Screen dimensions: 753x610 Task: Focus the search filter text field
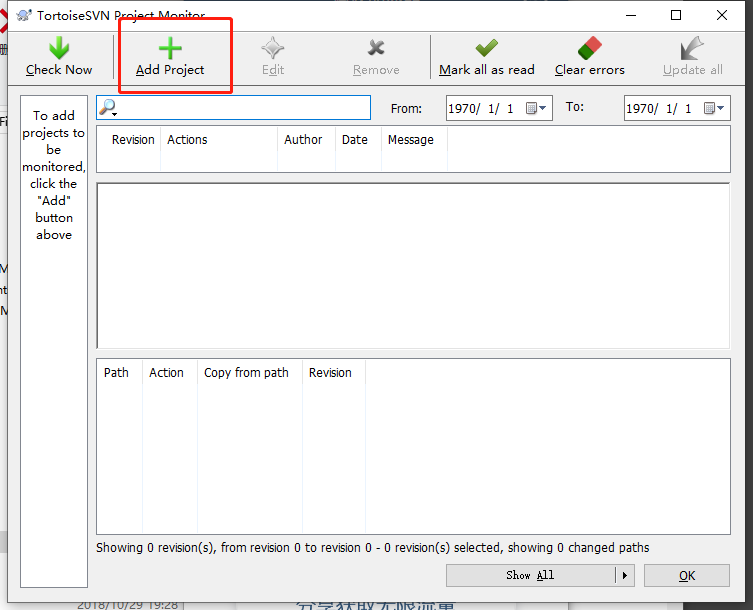coord(233,108)
